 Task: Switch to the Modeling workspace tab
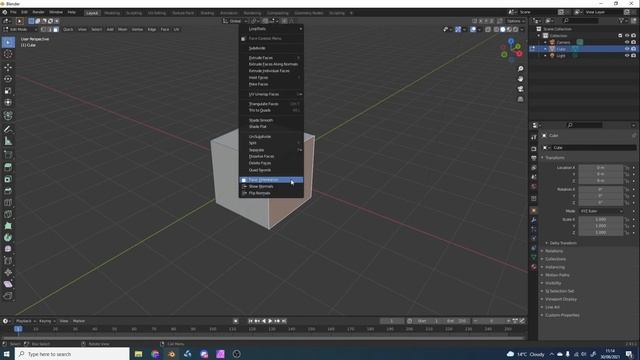(112, 13)
